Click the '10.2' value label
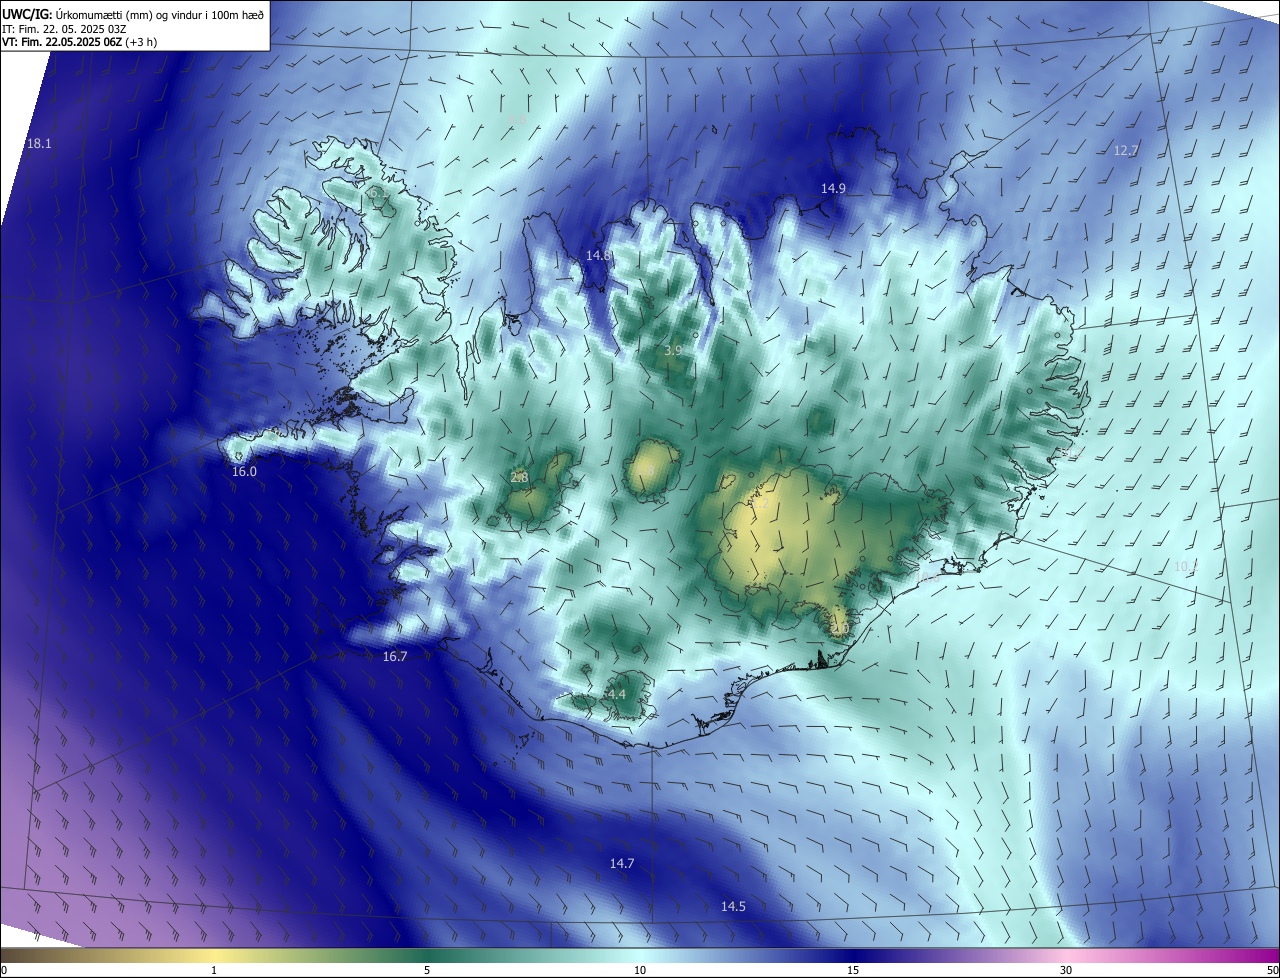 tap(1186, 566)
